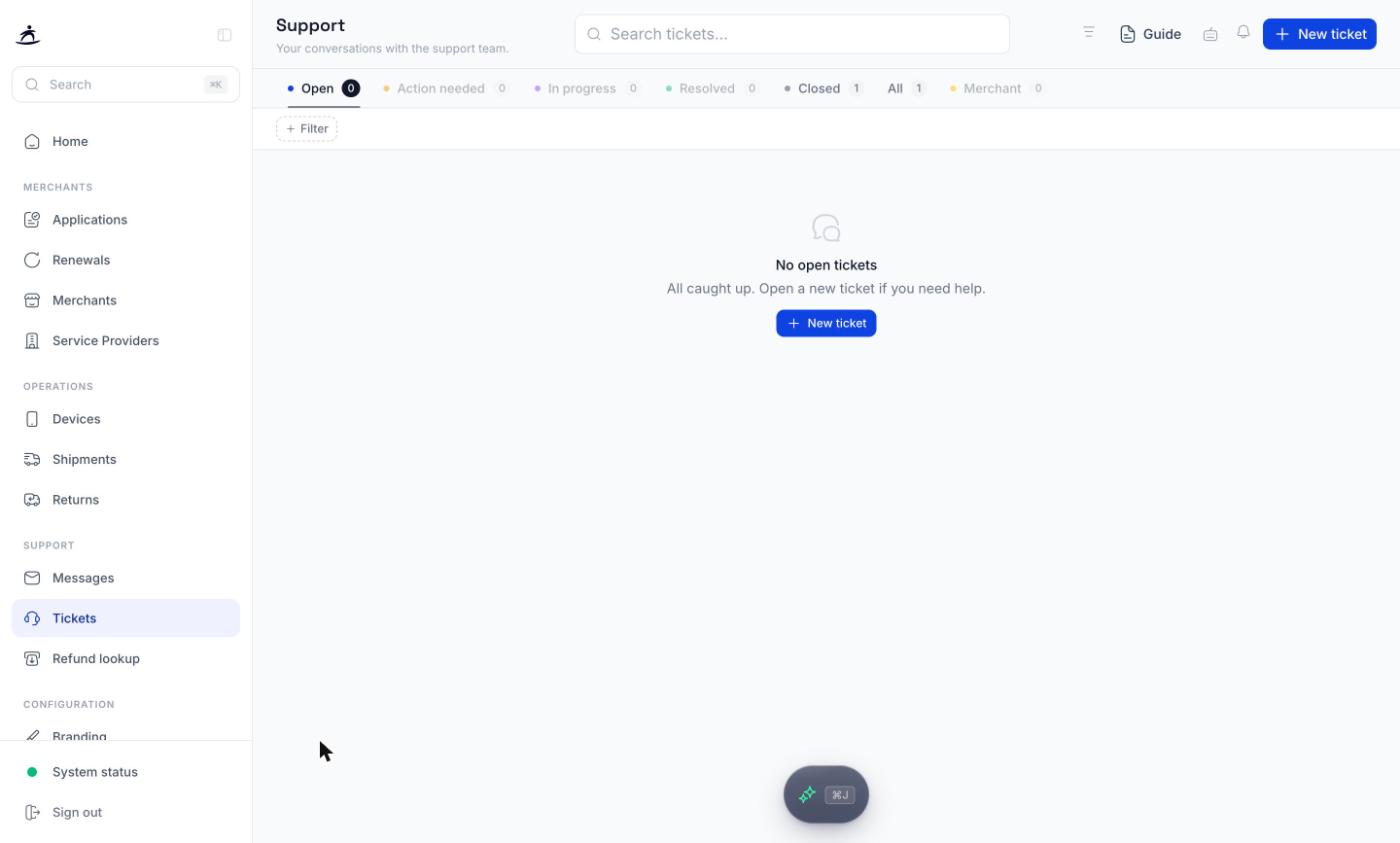The width and height of the screenshot is (1400, 843).
Task: Open Applications in sidebar
Action: [x=126, y=220]
